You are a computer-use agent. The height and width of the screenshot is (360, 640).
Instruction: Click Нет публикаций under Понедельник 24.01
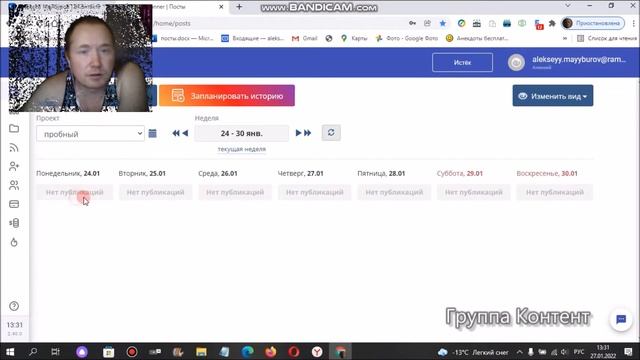[x=75, y=192]
